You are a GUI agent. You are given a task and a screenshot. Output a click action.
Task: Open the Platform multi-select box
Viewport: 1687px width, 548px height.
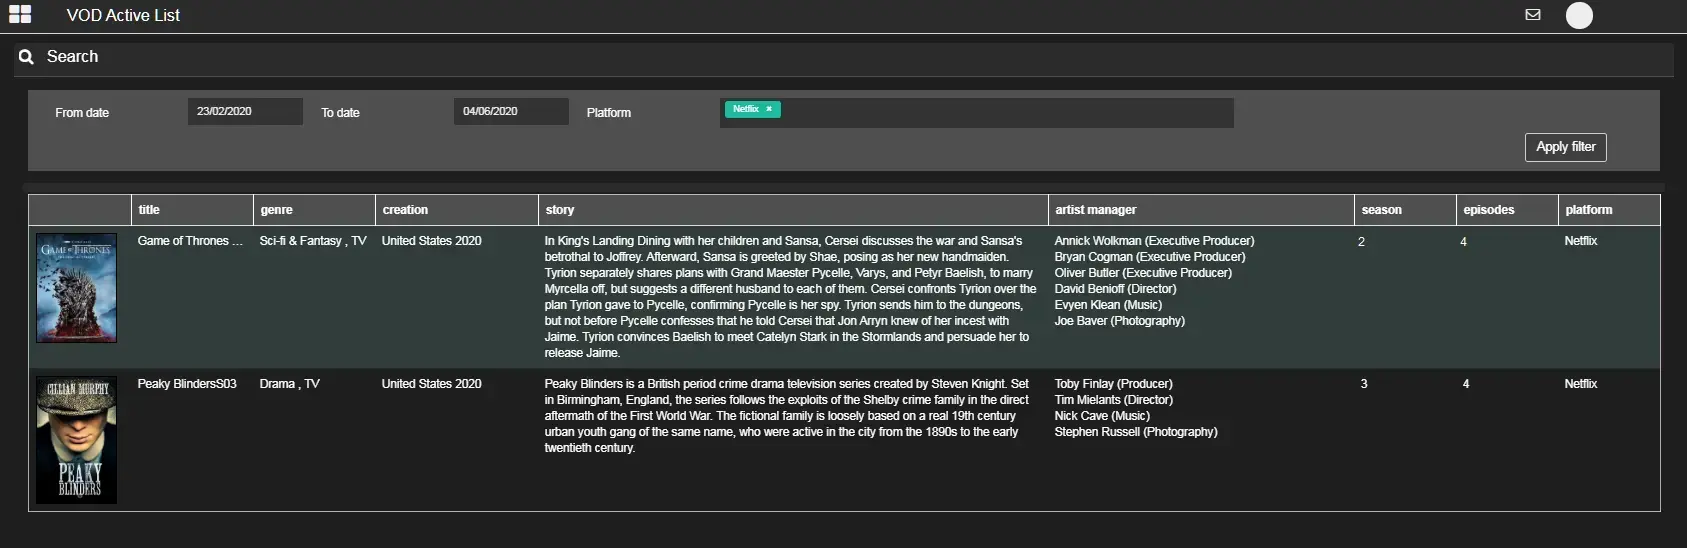(977, 112)
